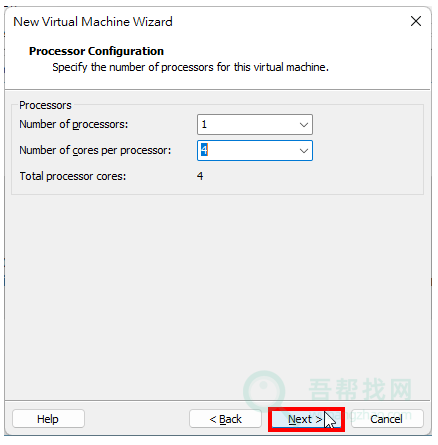
Task: Click the "New Virtual Machine Wizard" title
Action: coord(93,22)
